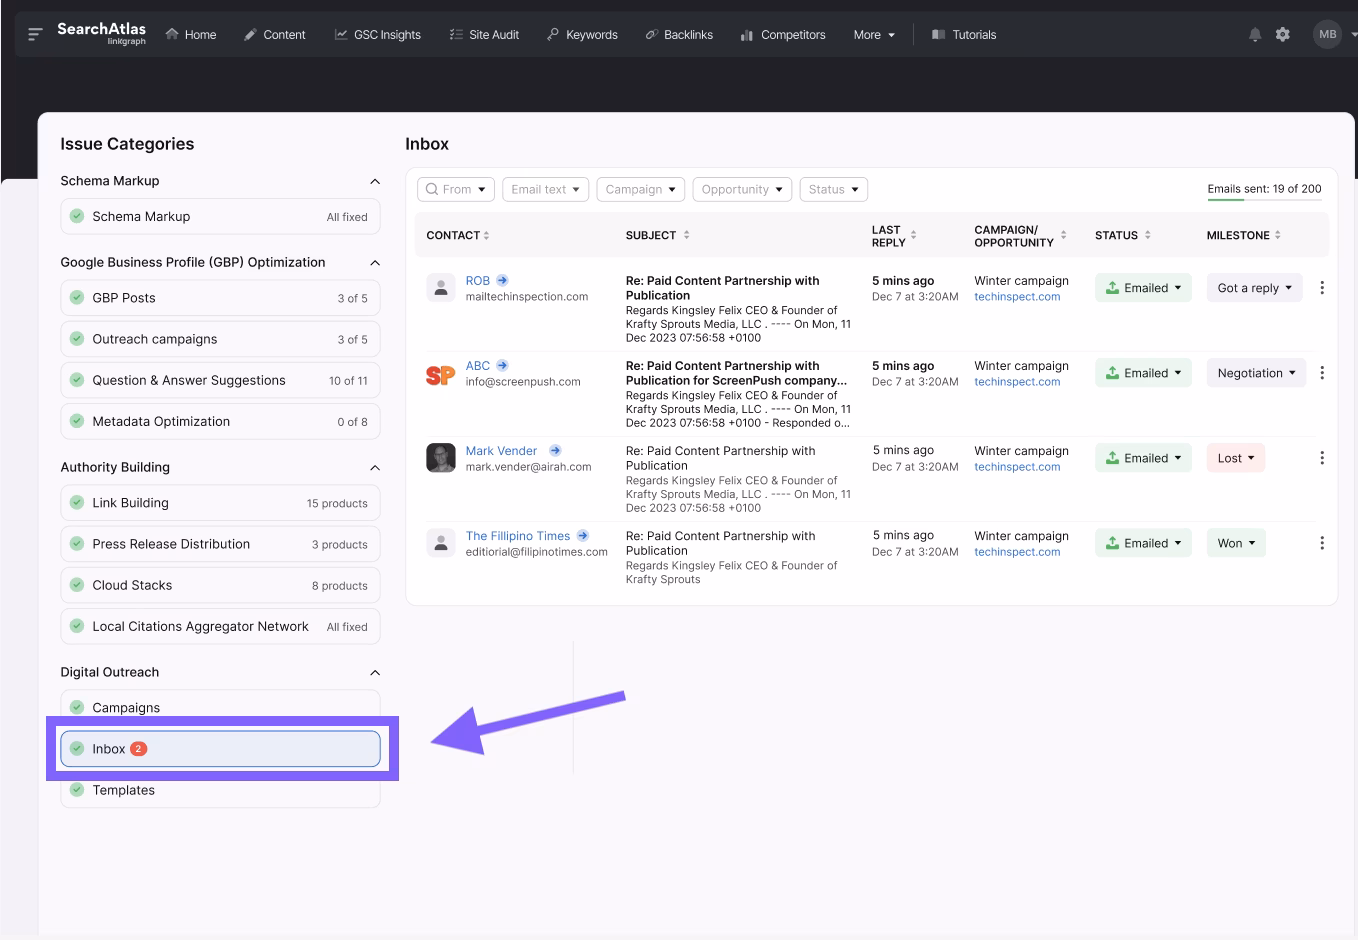The height and width of the screenshot is (940, 1358).
Task: Open the techinspect.com link in ROB row
Action: pos(1016,297)
